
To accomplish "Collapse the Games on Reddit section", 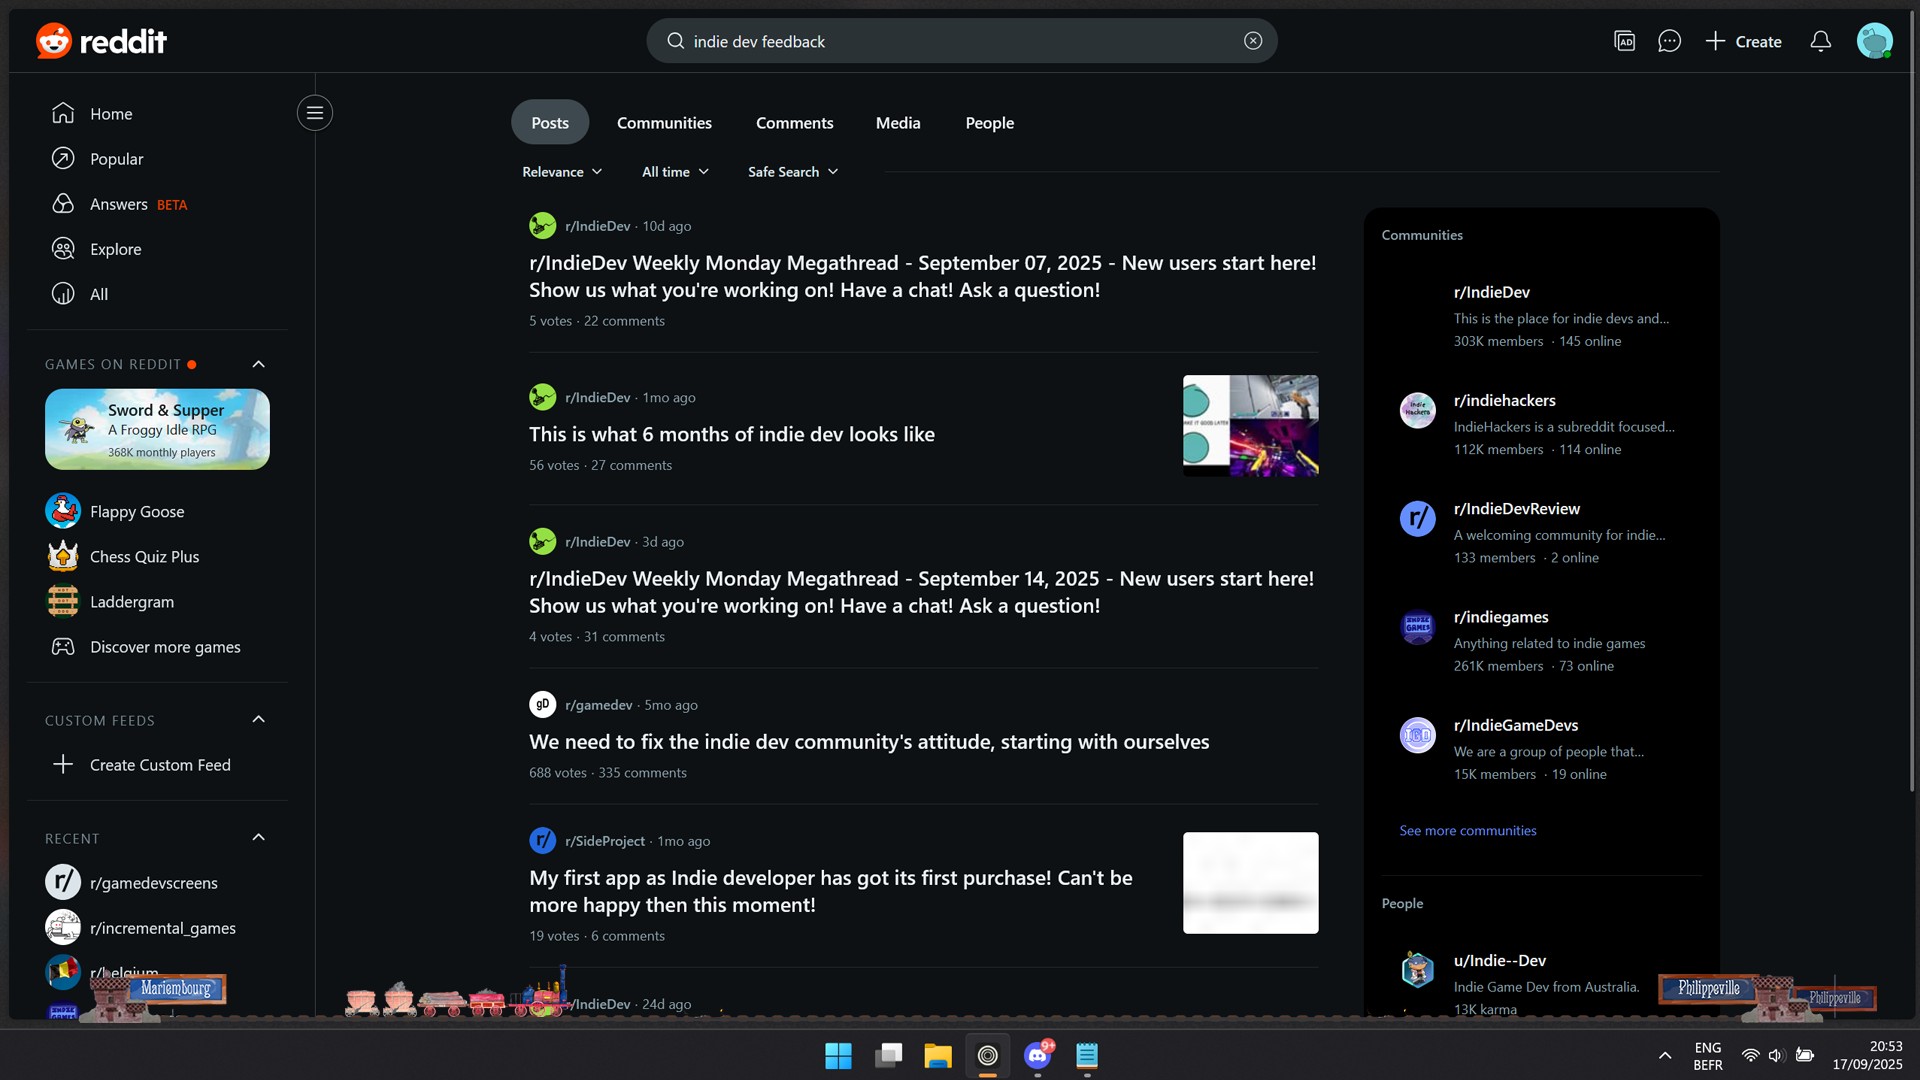I will pos(259,364).
